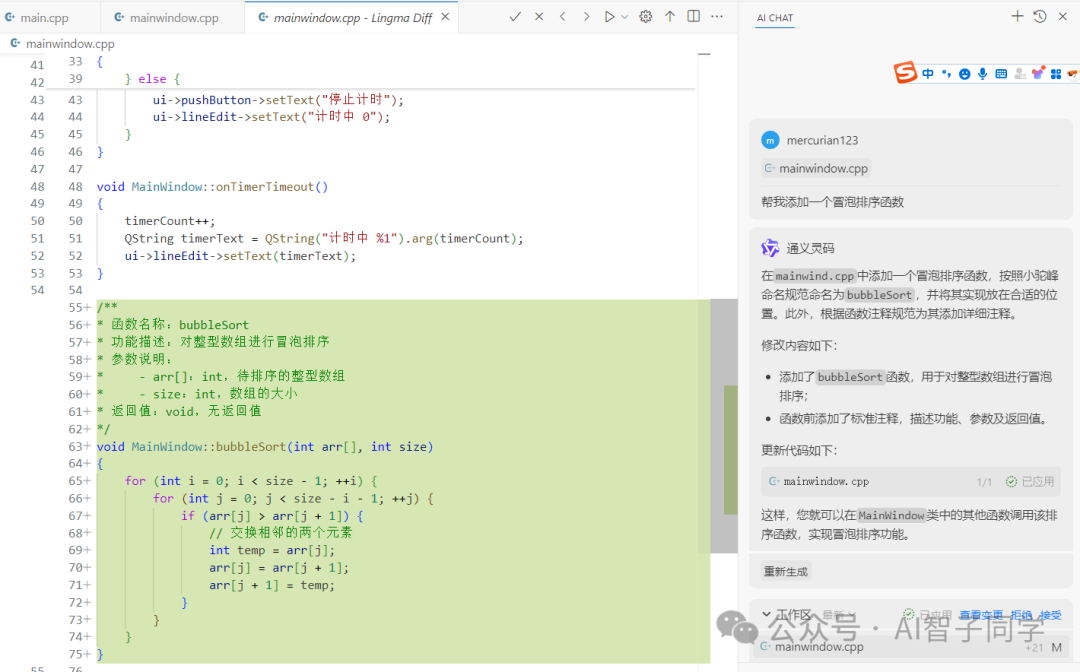1080x672 pixels.
Task: Go to next change arrow
Action: coord(586,17)
